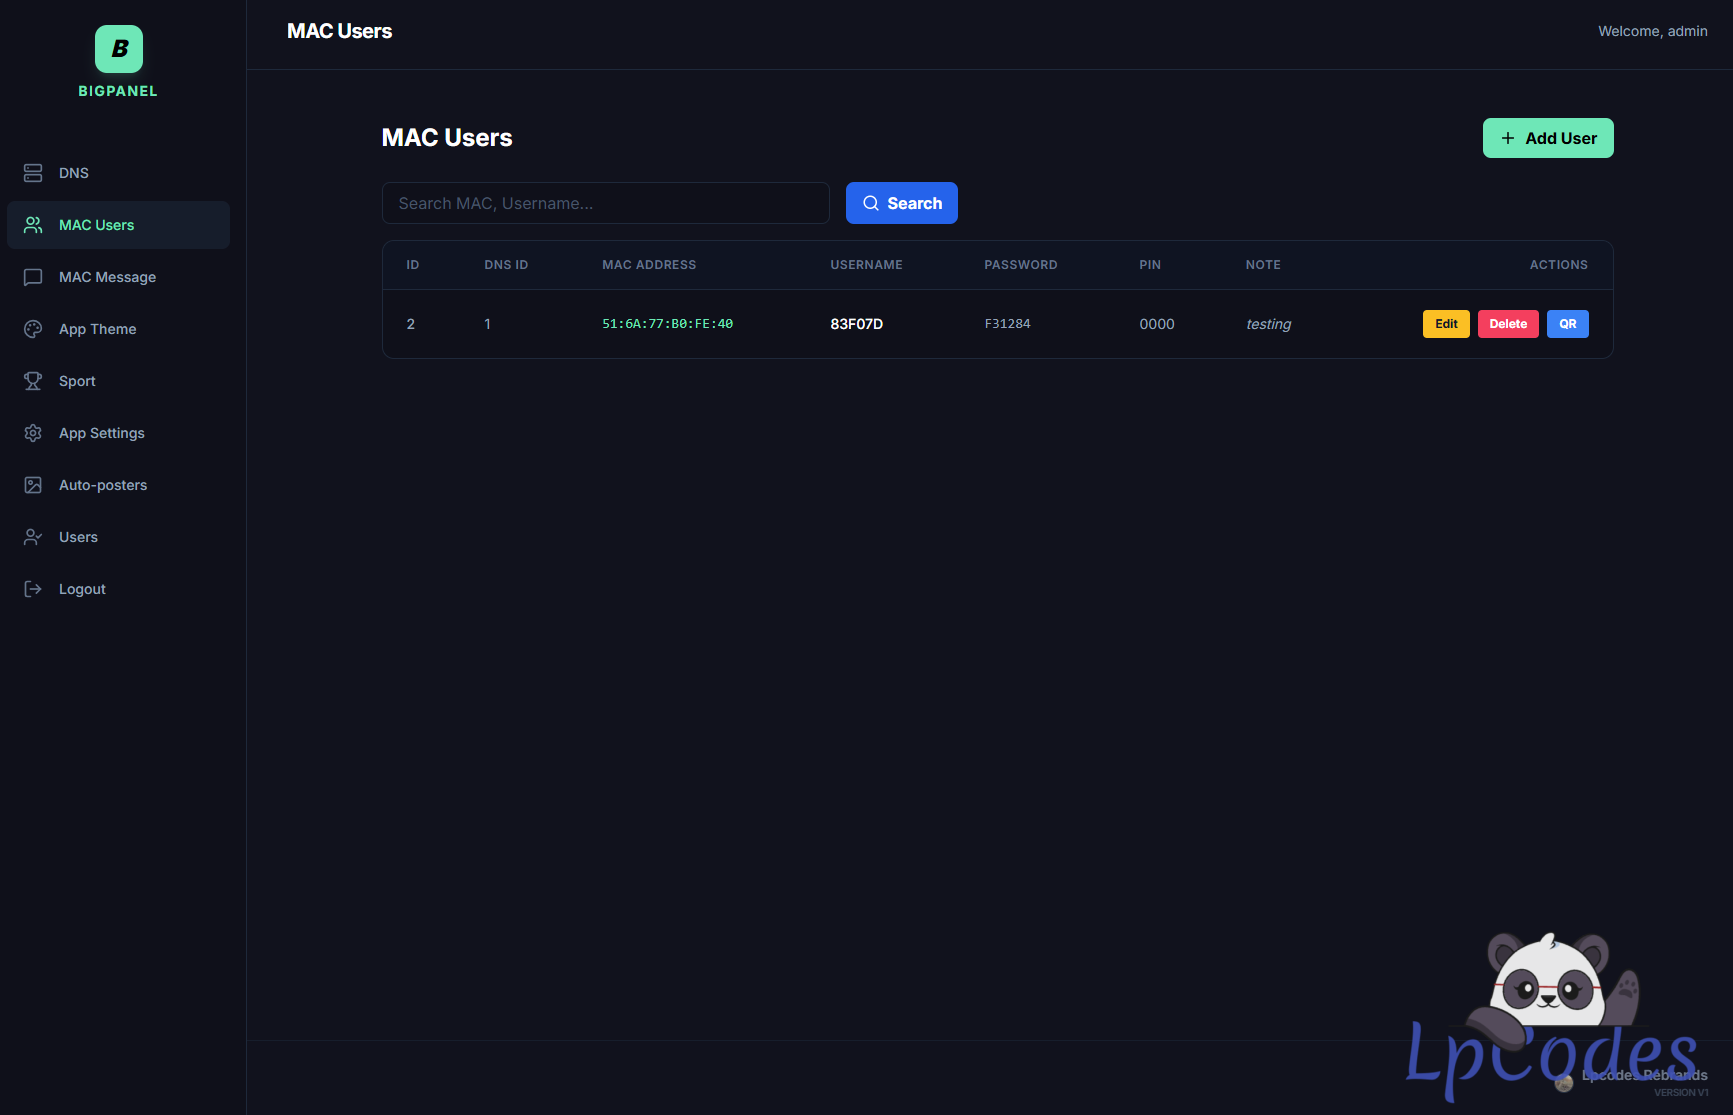Click the Logout arrow icon
The height and width of the screenshot is (1115, 1733).
click(33, 589)
